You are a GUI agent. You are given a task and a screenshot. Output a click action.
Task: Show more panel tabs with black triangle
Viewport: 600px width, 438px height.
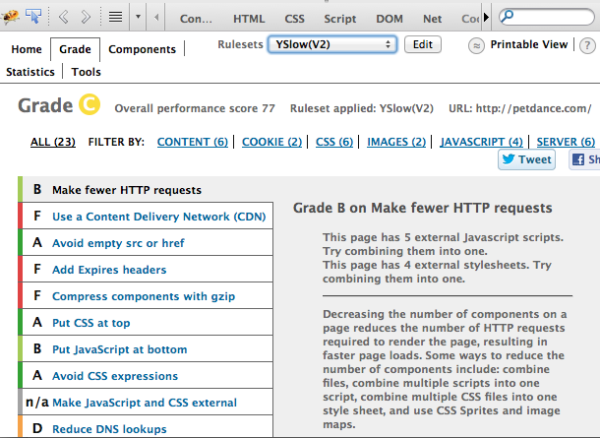click(x=486, y=18)
